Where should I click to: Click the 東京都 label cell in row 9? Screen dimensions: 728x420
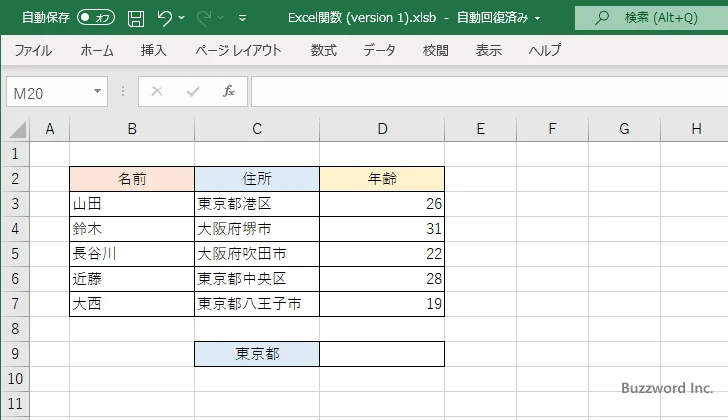[257, 354]
